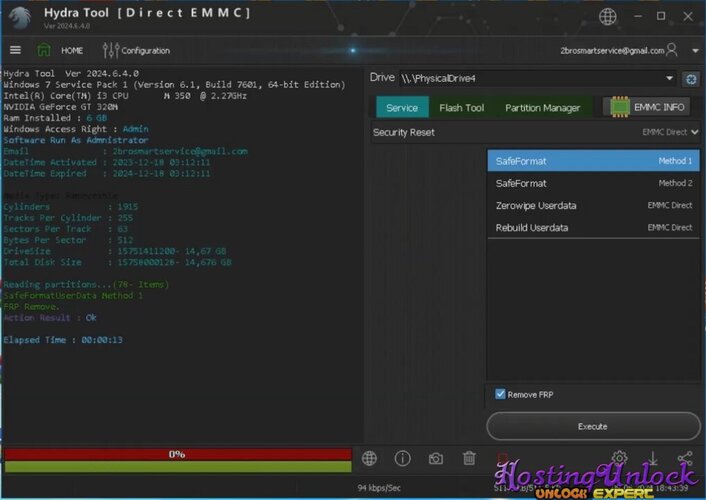
Task: Clear log with the trash icon
Action: point(469,458)
